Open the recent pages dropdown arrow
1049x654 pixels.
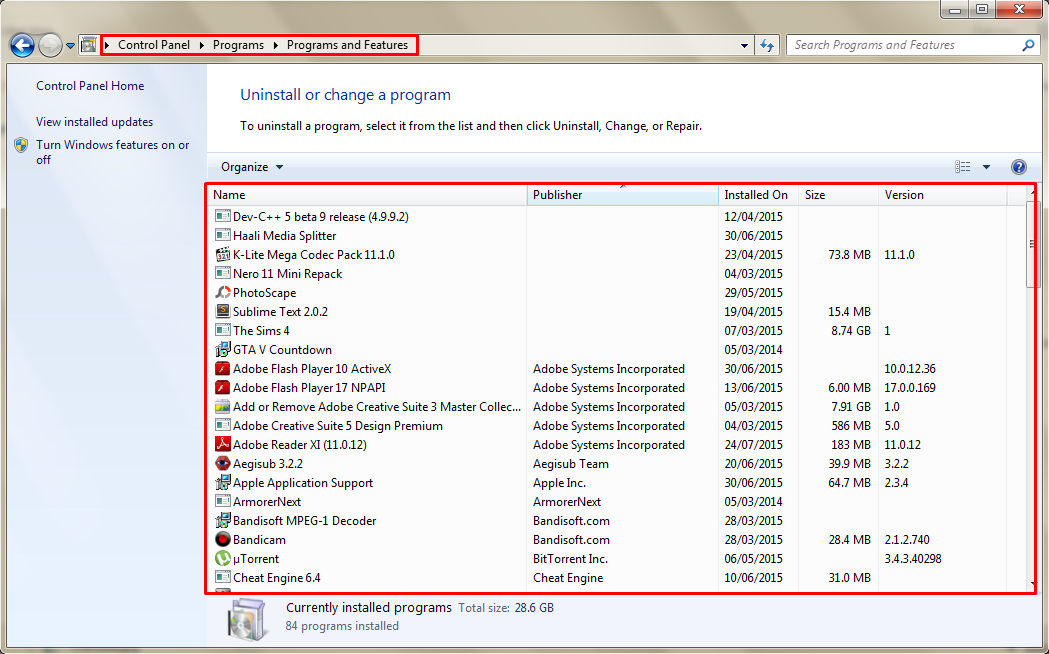(x=70, y=46)
